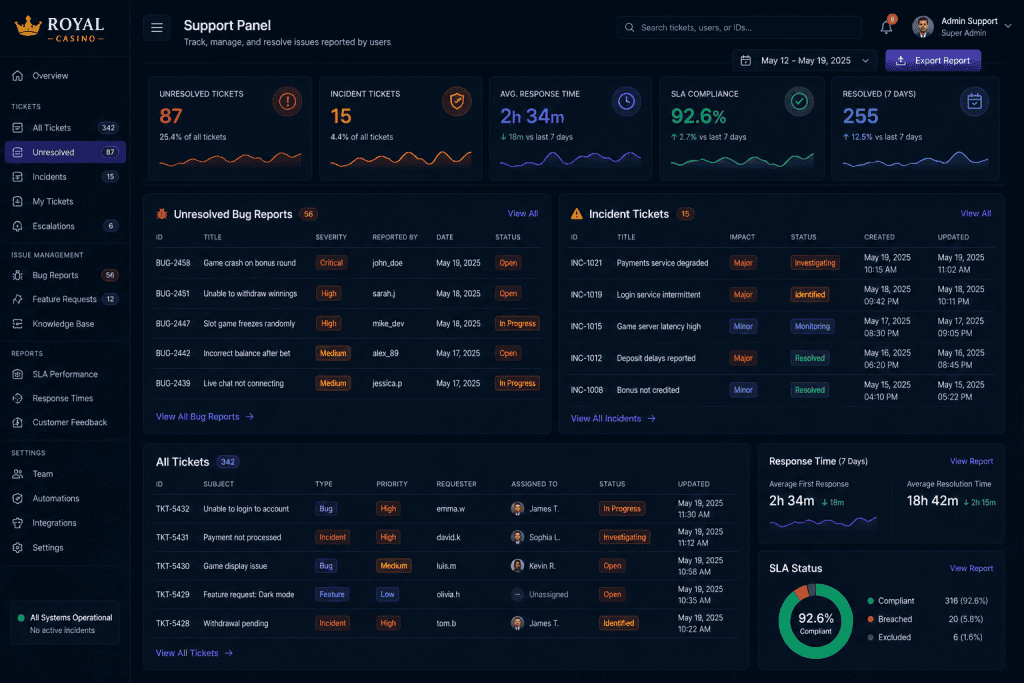1024x683 pixels.
Task: Click View All in Unresolved Bug Reports
Action: pos(522,214)
